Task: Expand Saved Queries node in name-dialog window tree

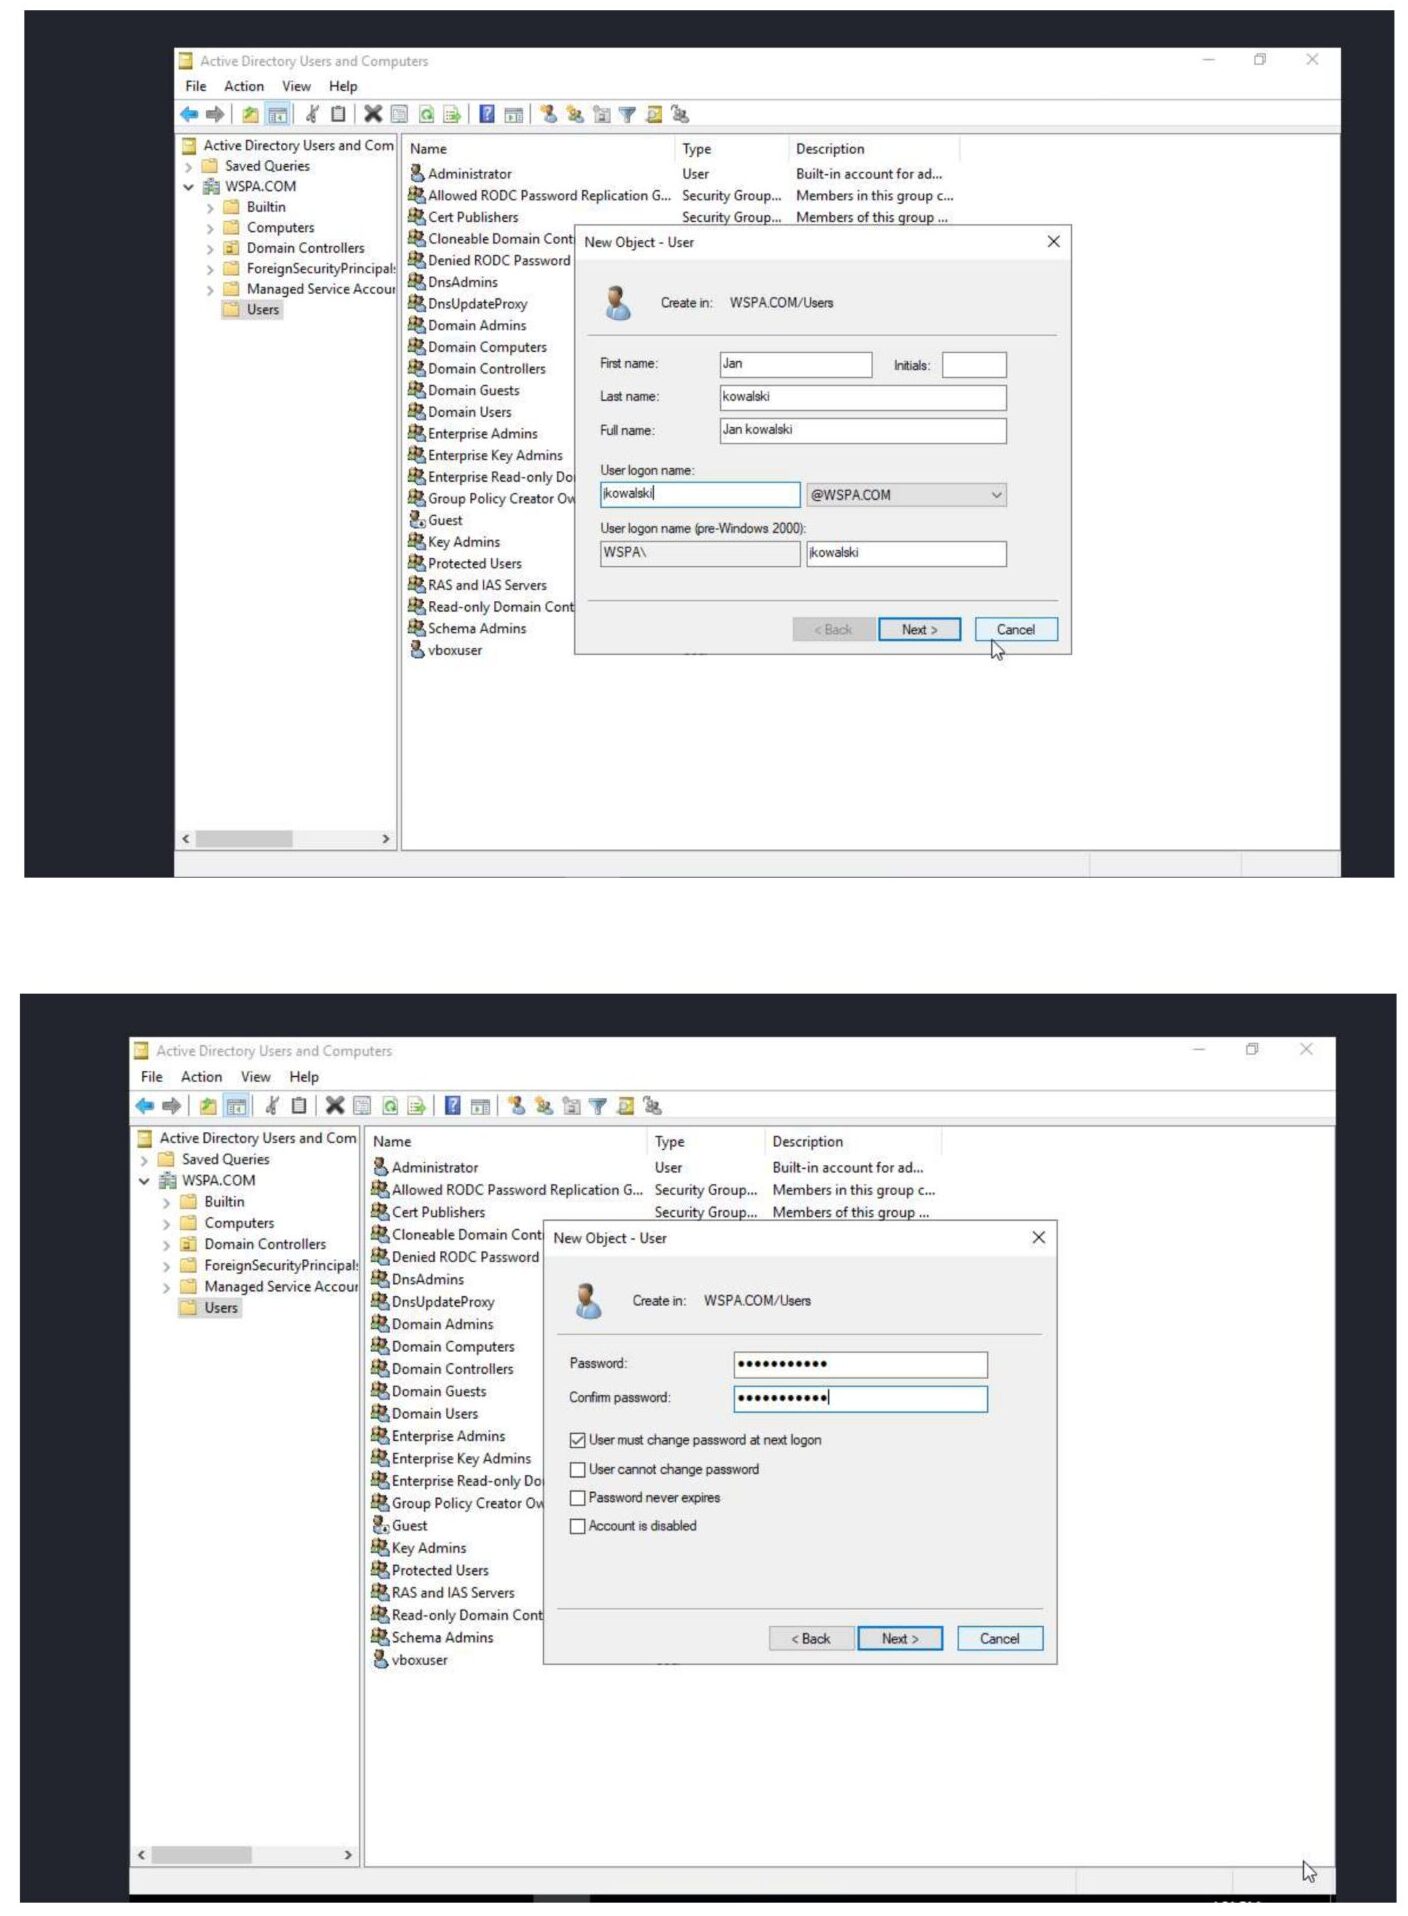Action: (x=188, y=167)
